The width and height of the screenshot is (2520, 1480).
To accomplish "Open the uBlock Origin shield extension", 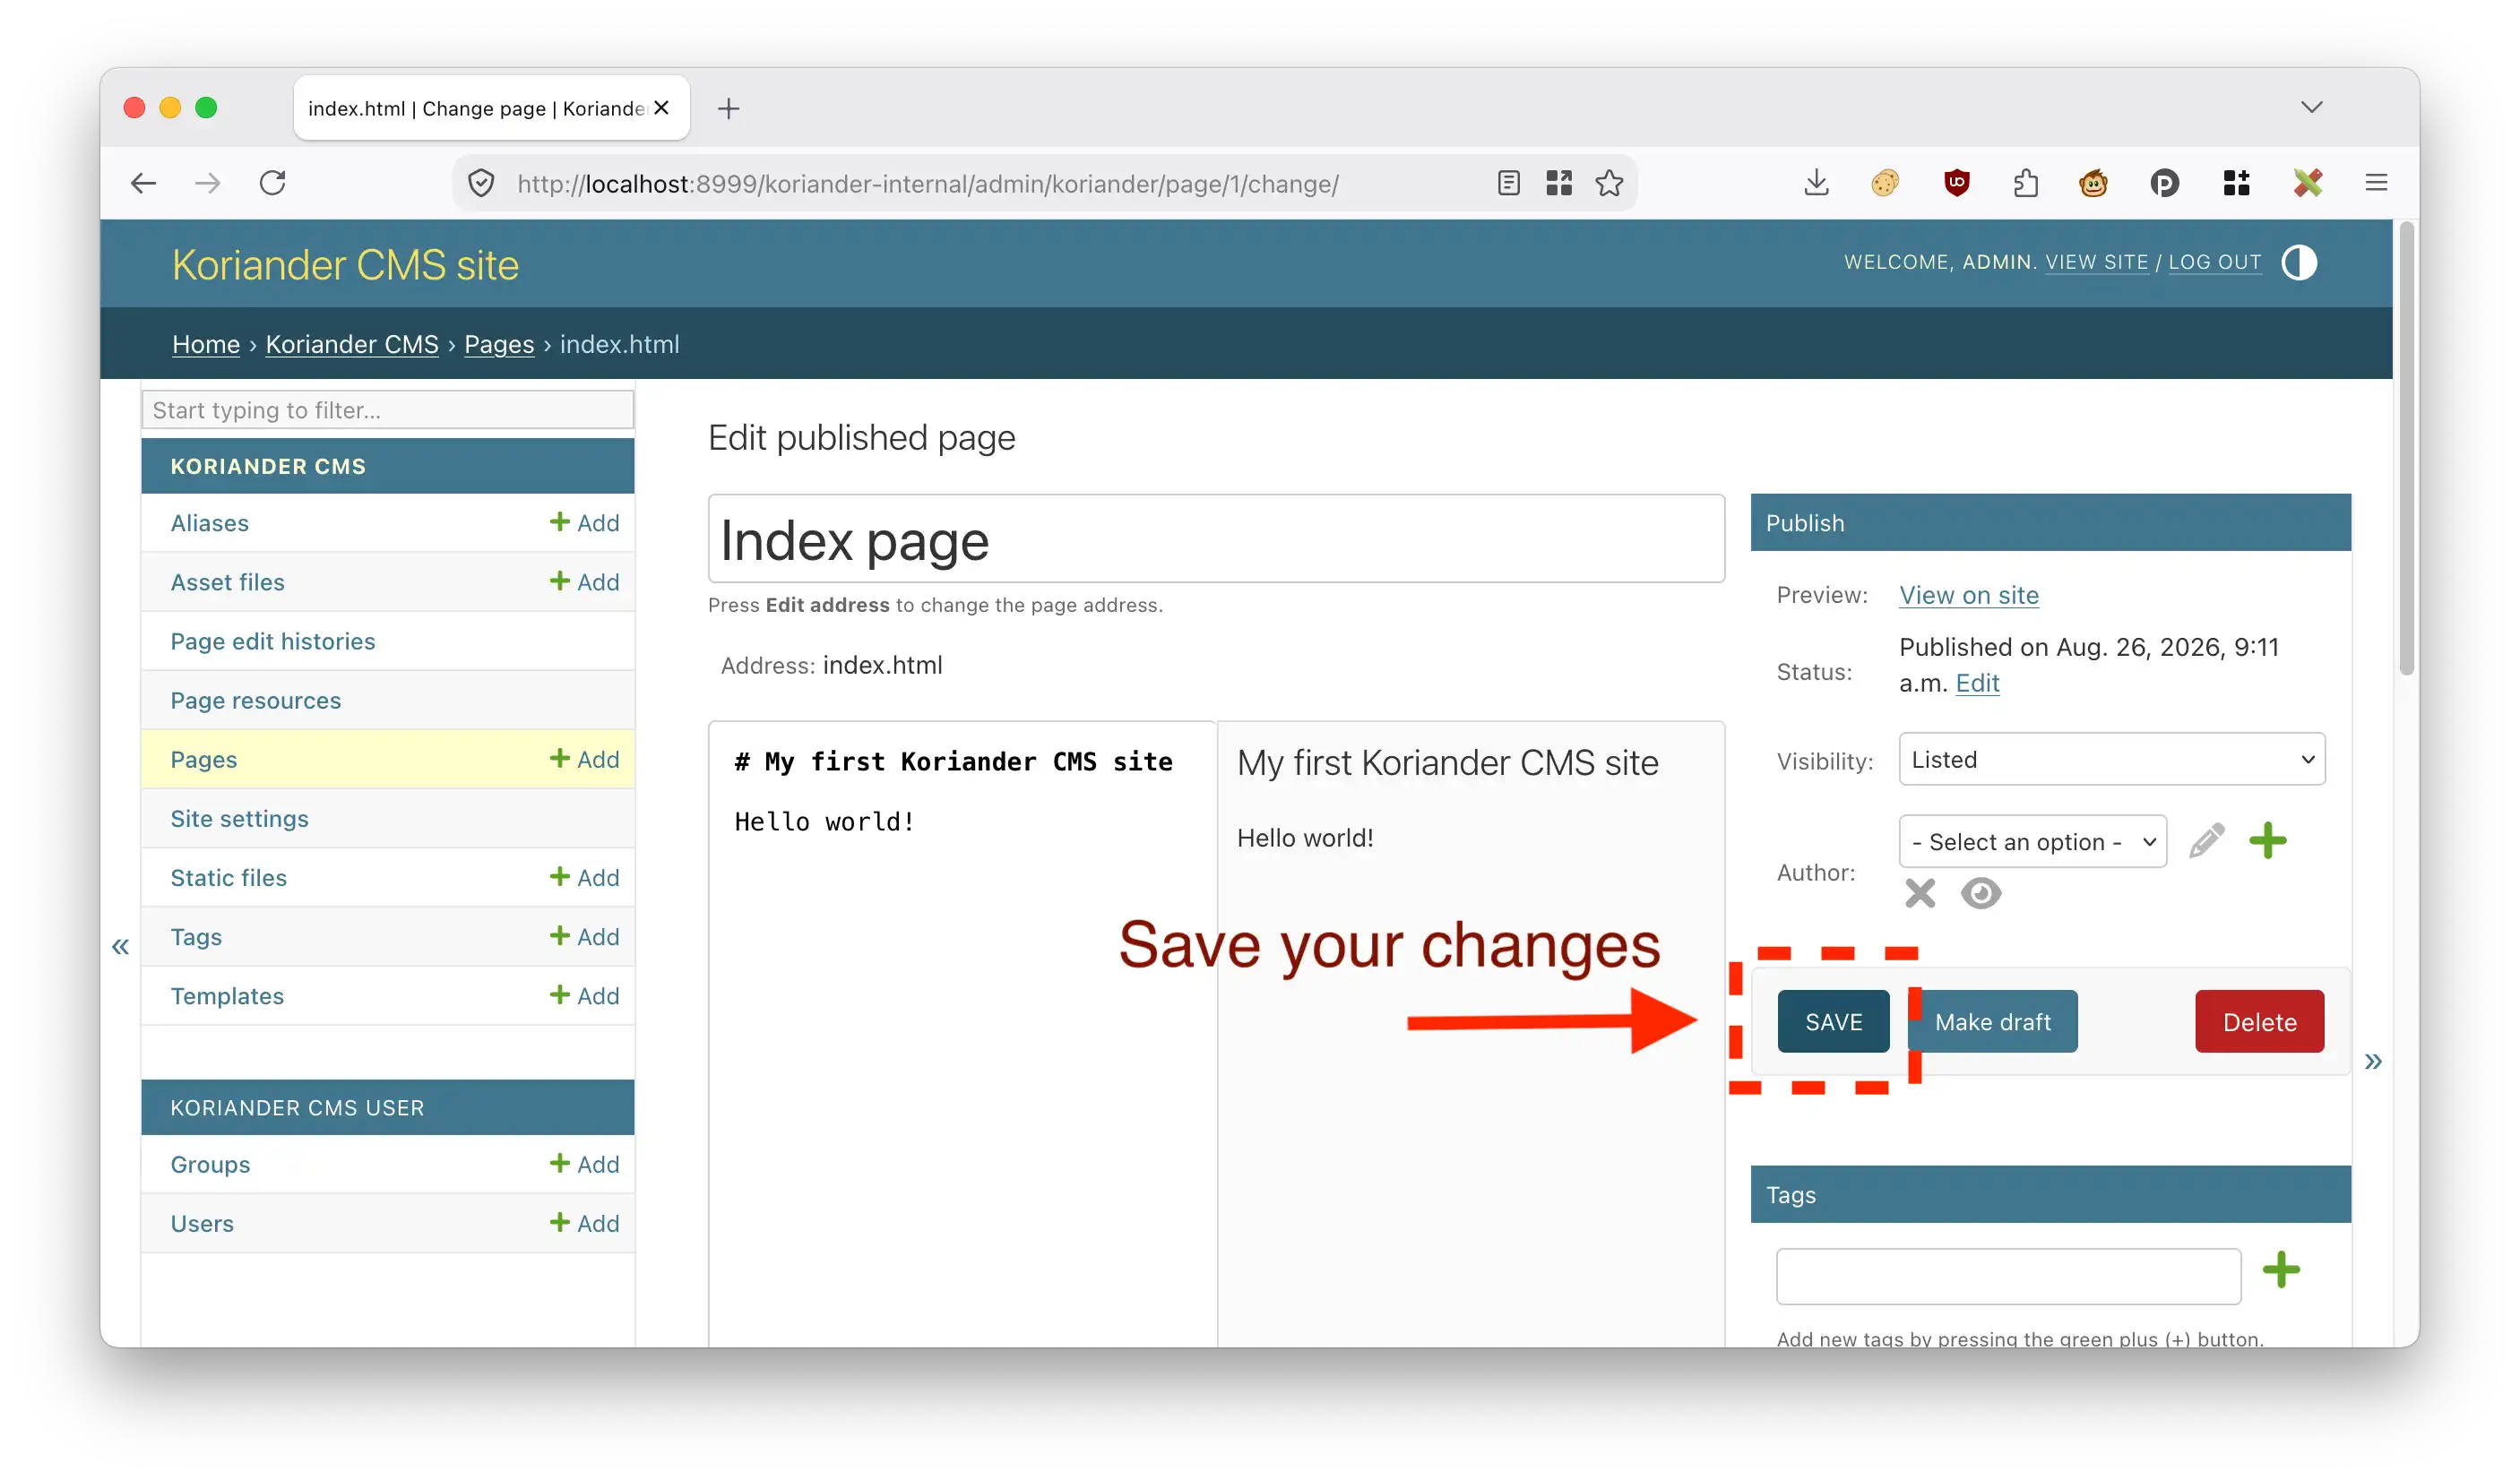I will [1957, 183].
